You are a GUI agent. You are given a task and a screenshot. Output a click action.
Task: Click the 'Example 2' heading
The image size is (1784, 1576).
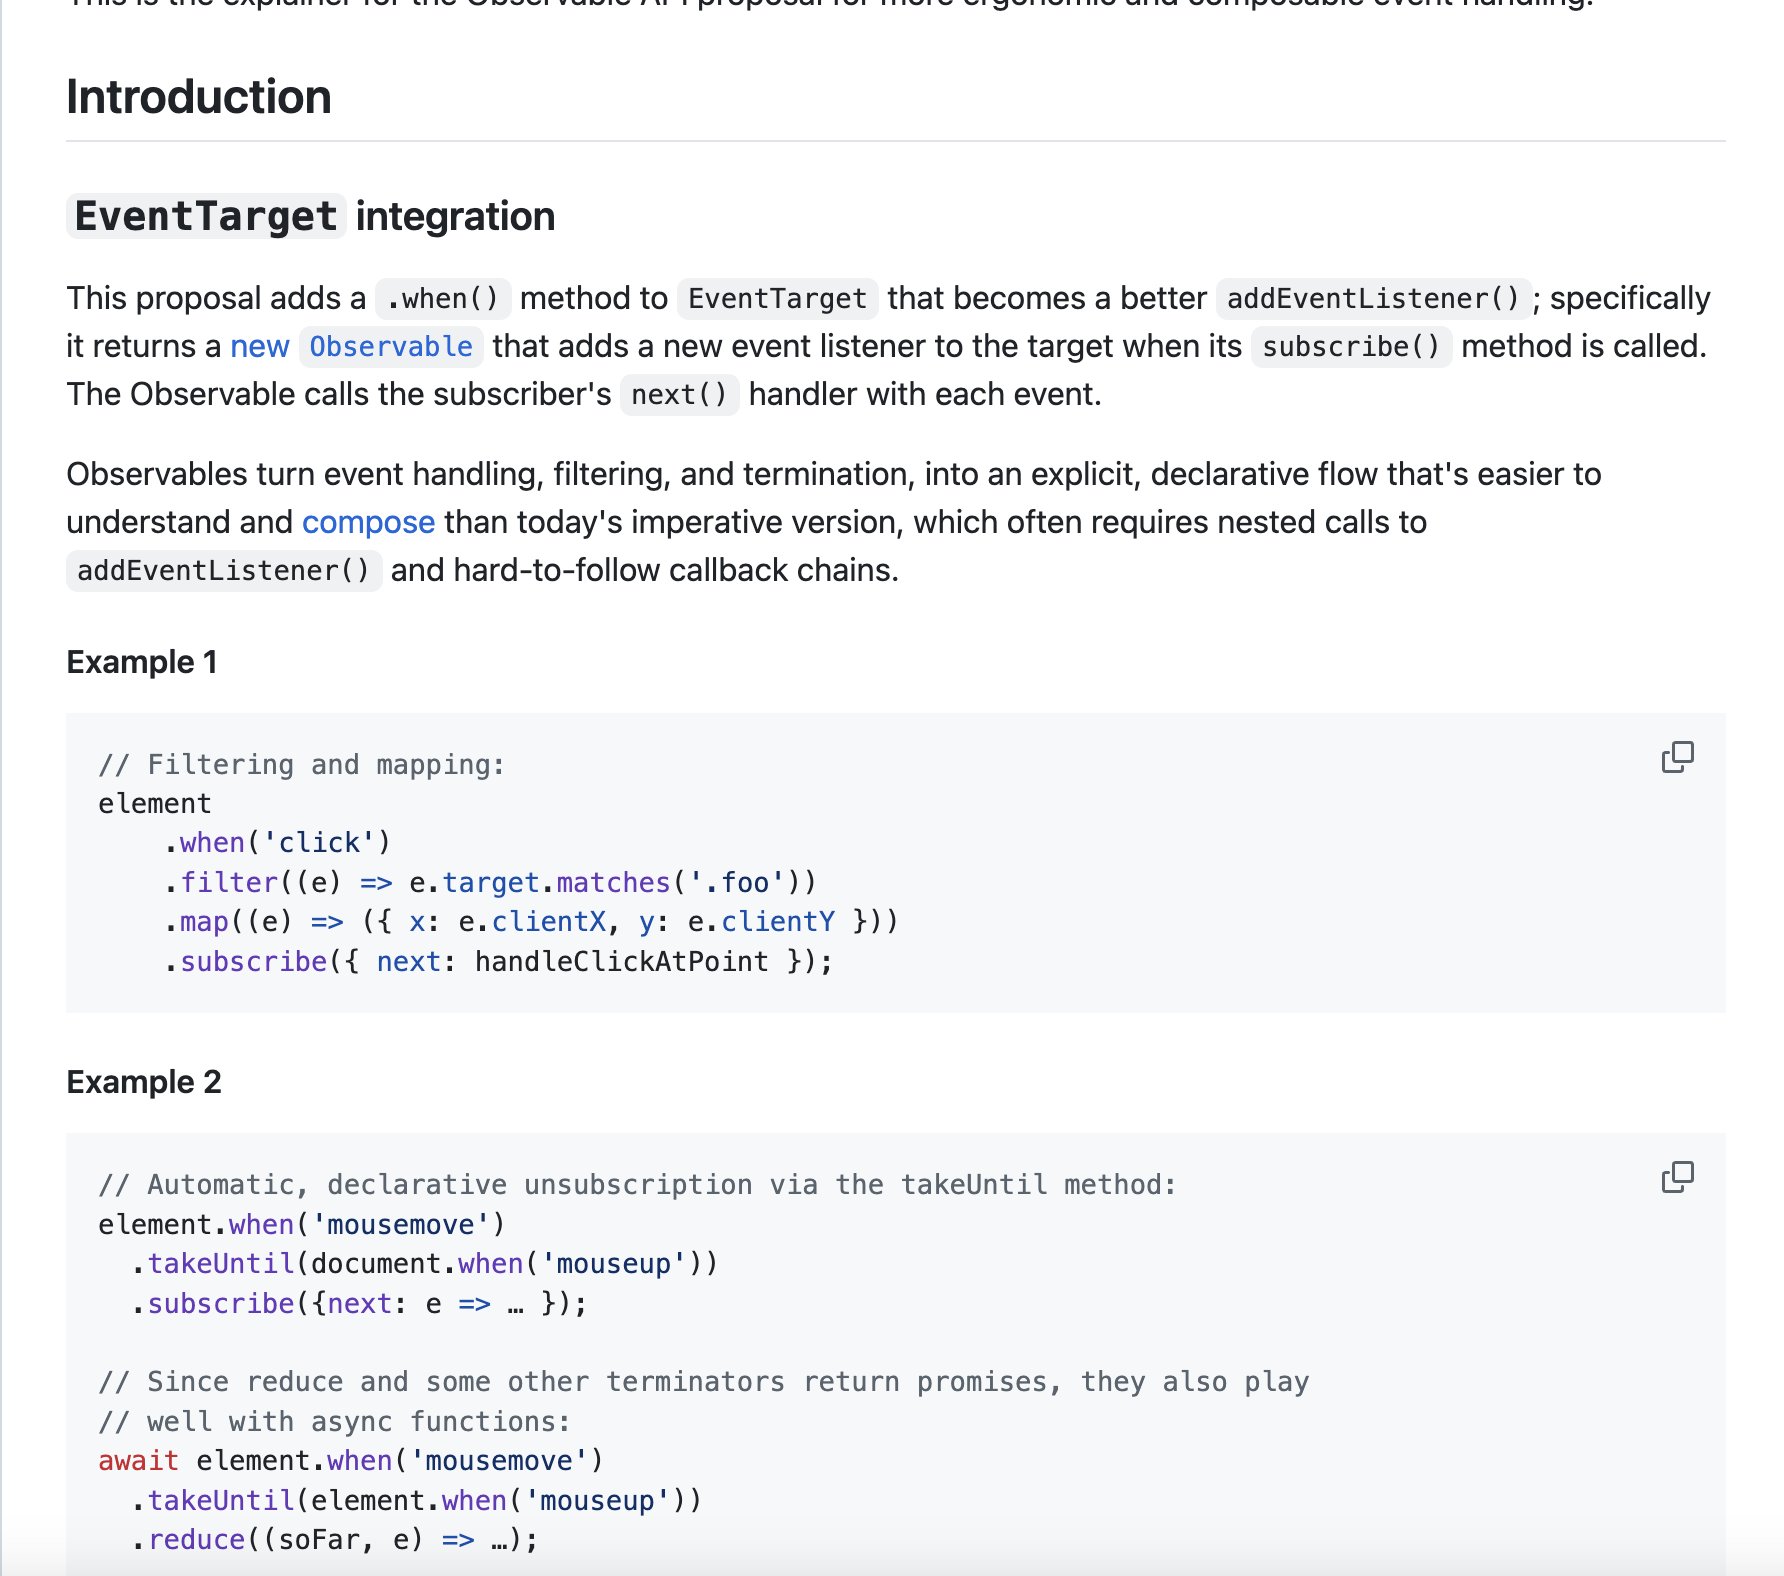point(144,1082)
